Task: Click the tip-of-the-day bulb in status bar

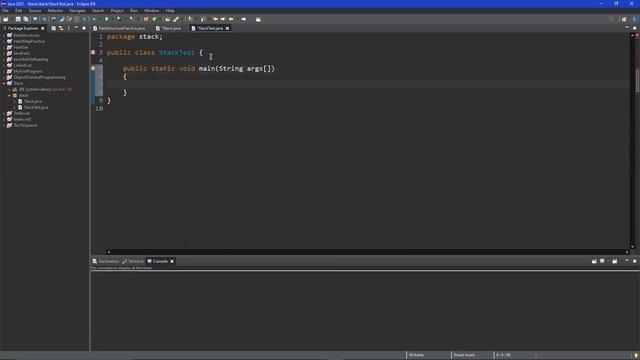Action: 636,355
